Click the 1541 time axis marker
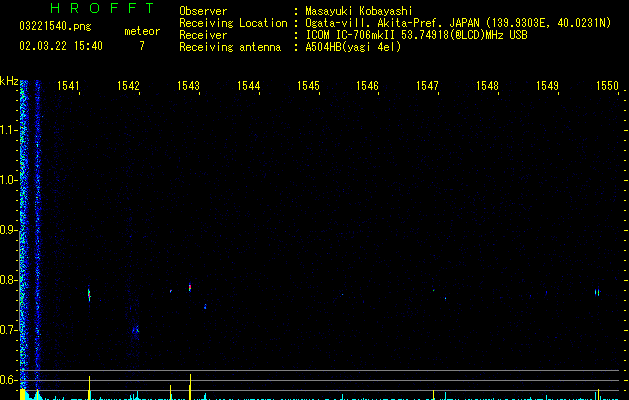The width and height of the screenshot is (629, 400). (69, 86)
